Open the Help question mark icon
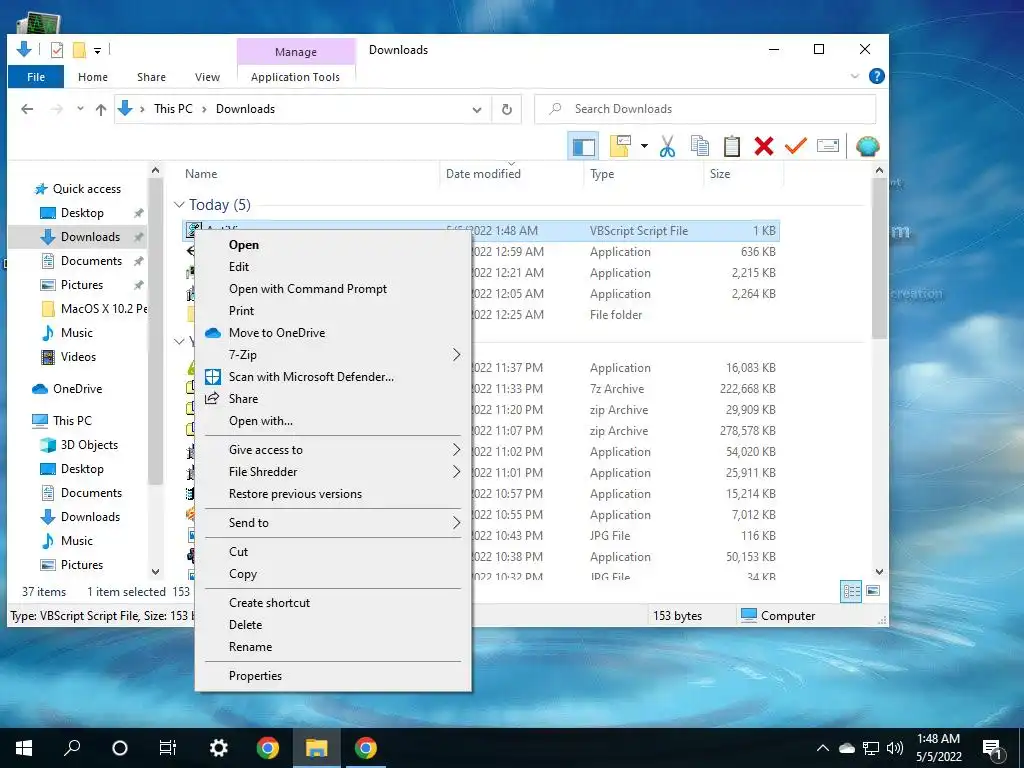1024x768 pixels. 876,76
